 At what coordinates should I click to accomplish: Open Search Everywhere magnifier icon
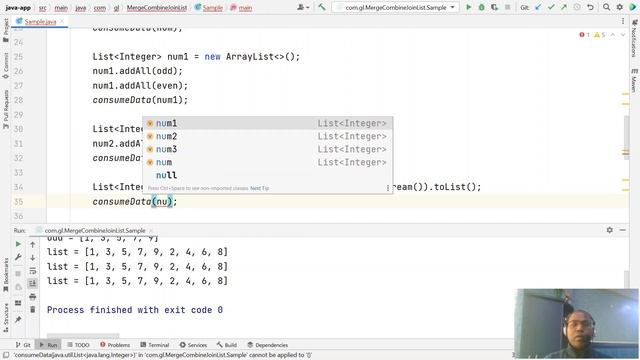607,7
